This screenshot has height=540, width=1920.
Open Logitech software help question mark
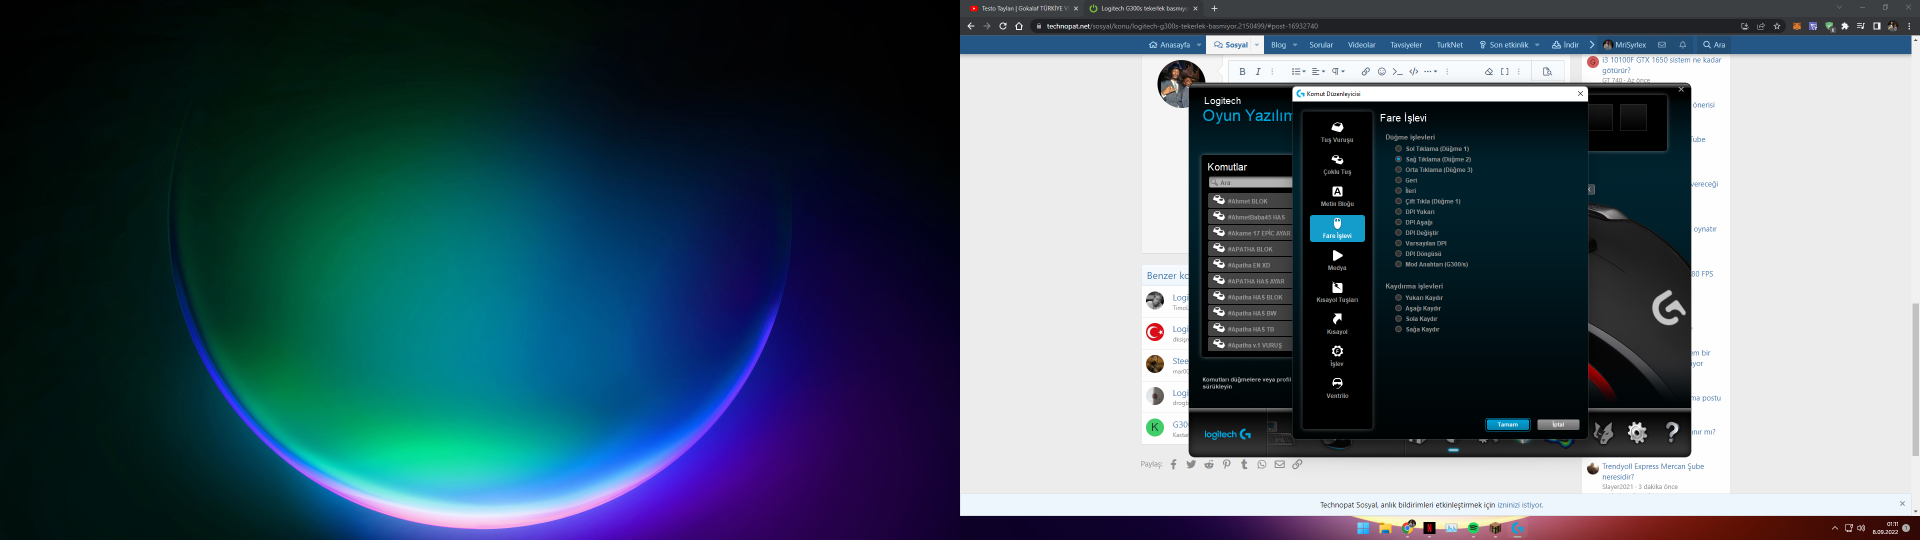[x=1672, y=432]
